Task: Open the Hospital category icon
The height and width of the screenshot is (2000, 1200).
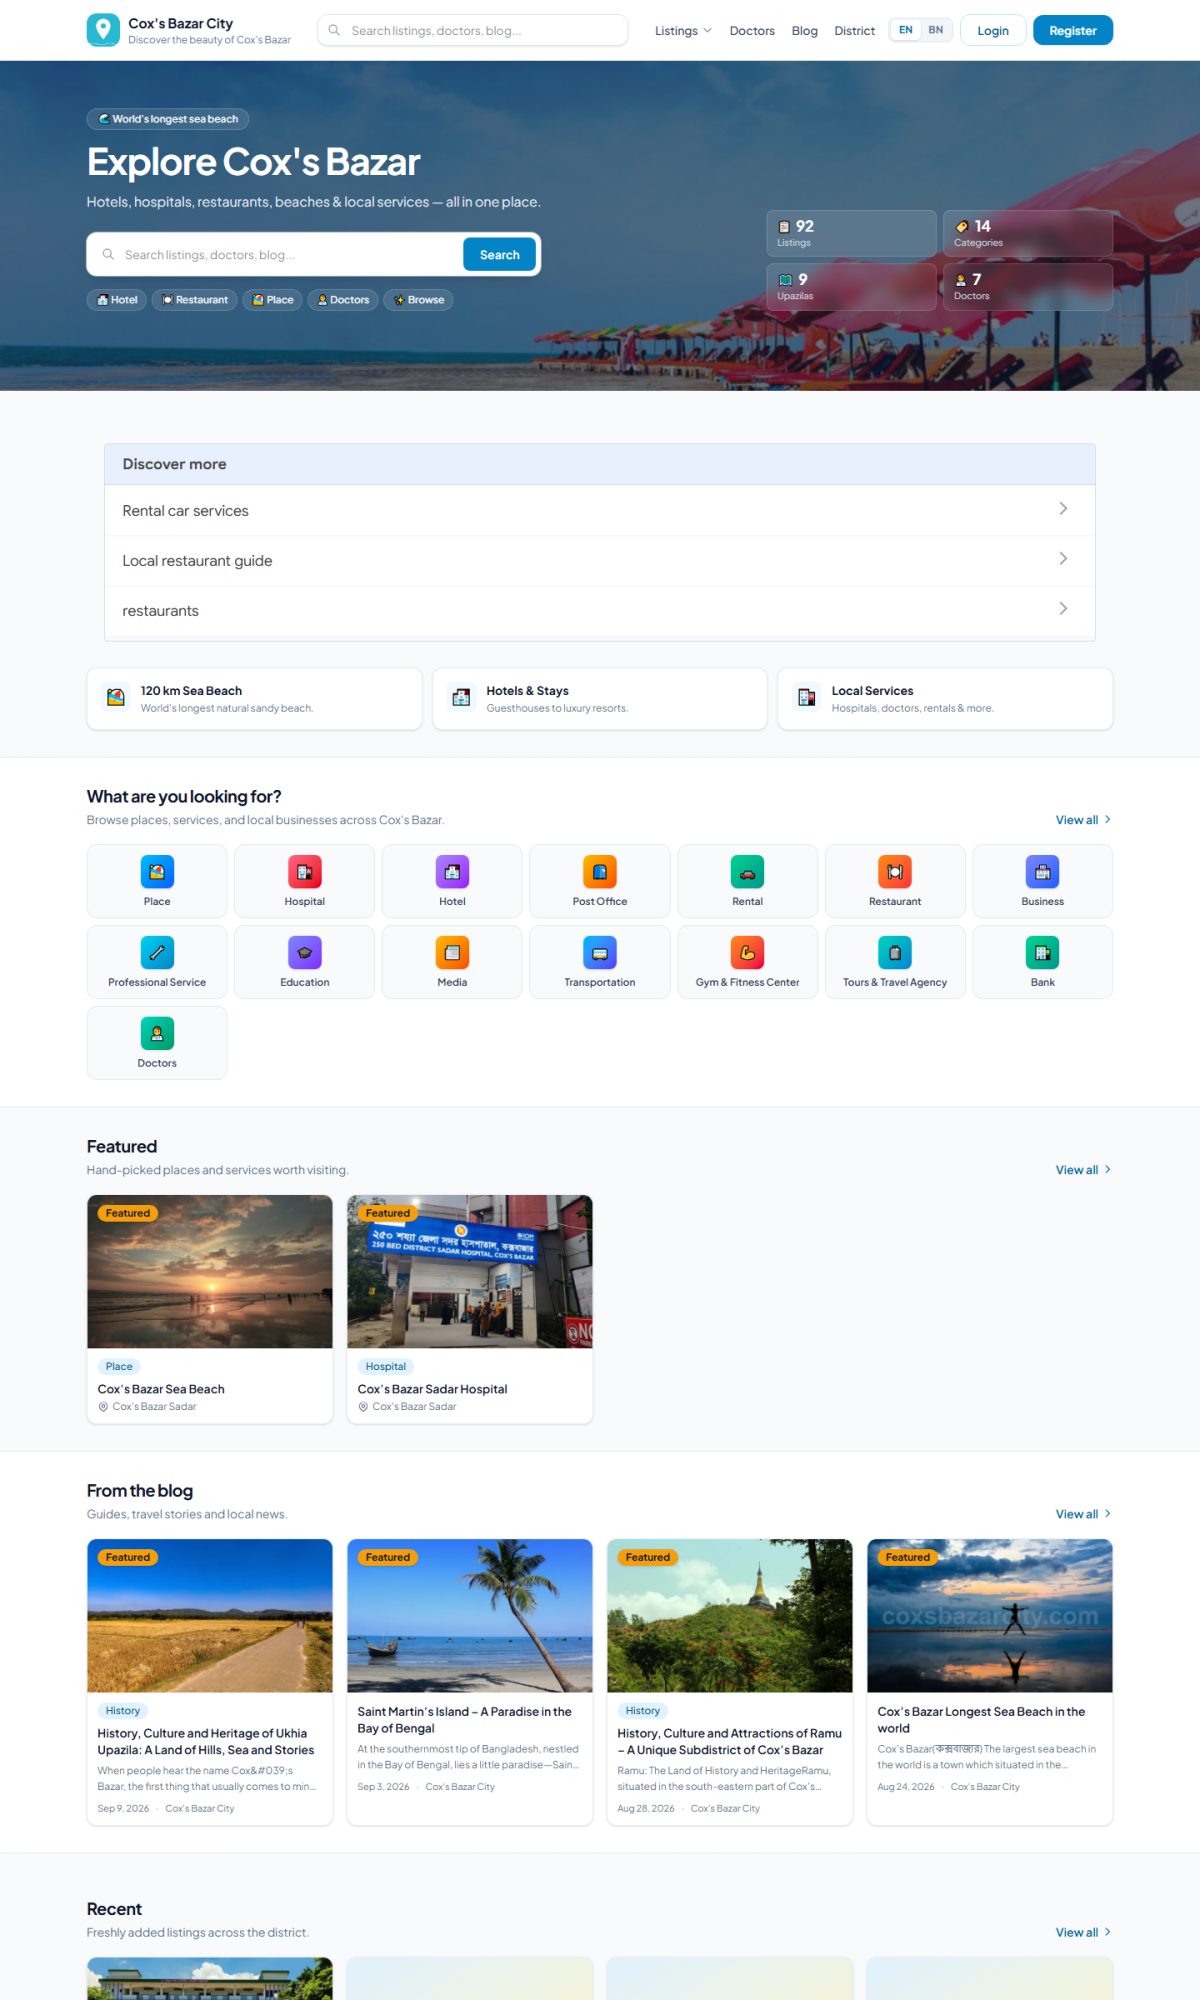Action: (305, 872)
